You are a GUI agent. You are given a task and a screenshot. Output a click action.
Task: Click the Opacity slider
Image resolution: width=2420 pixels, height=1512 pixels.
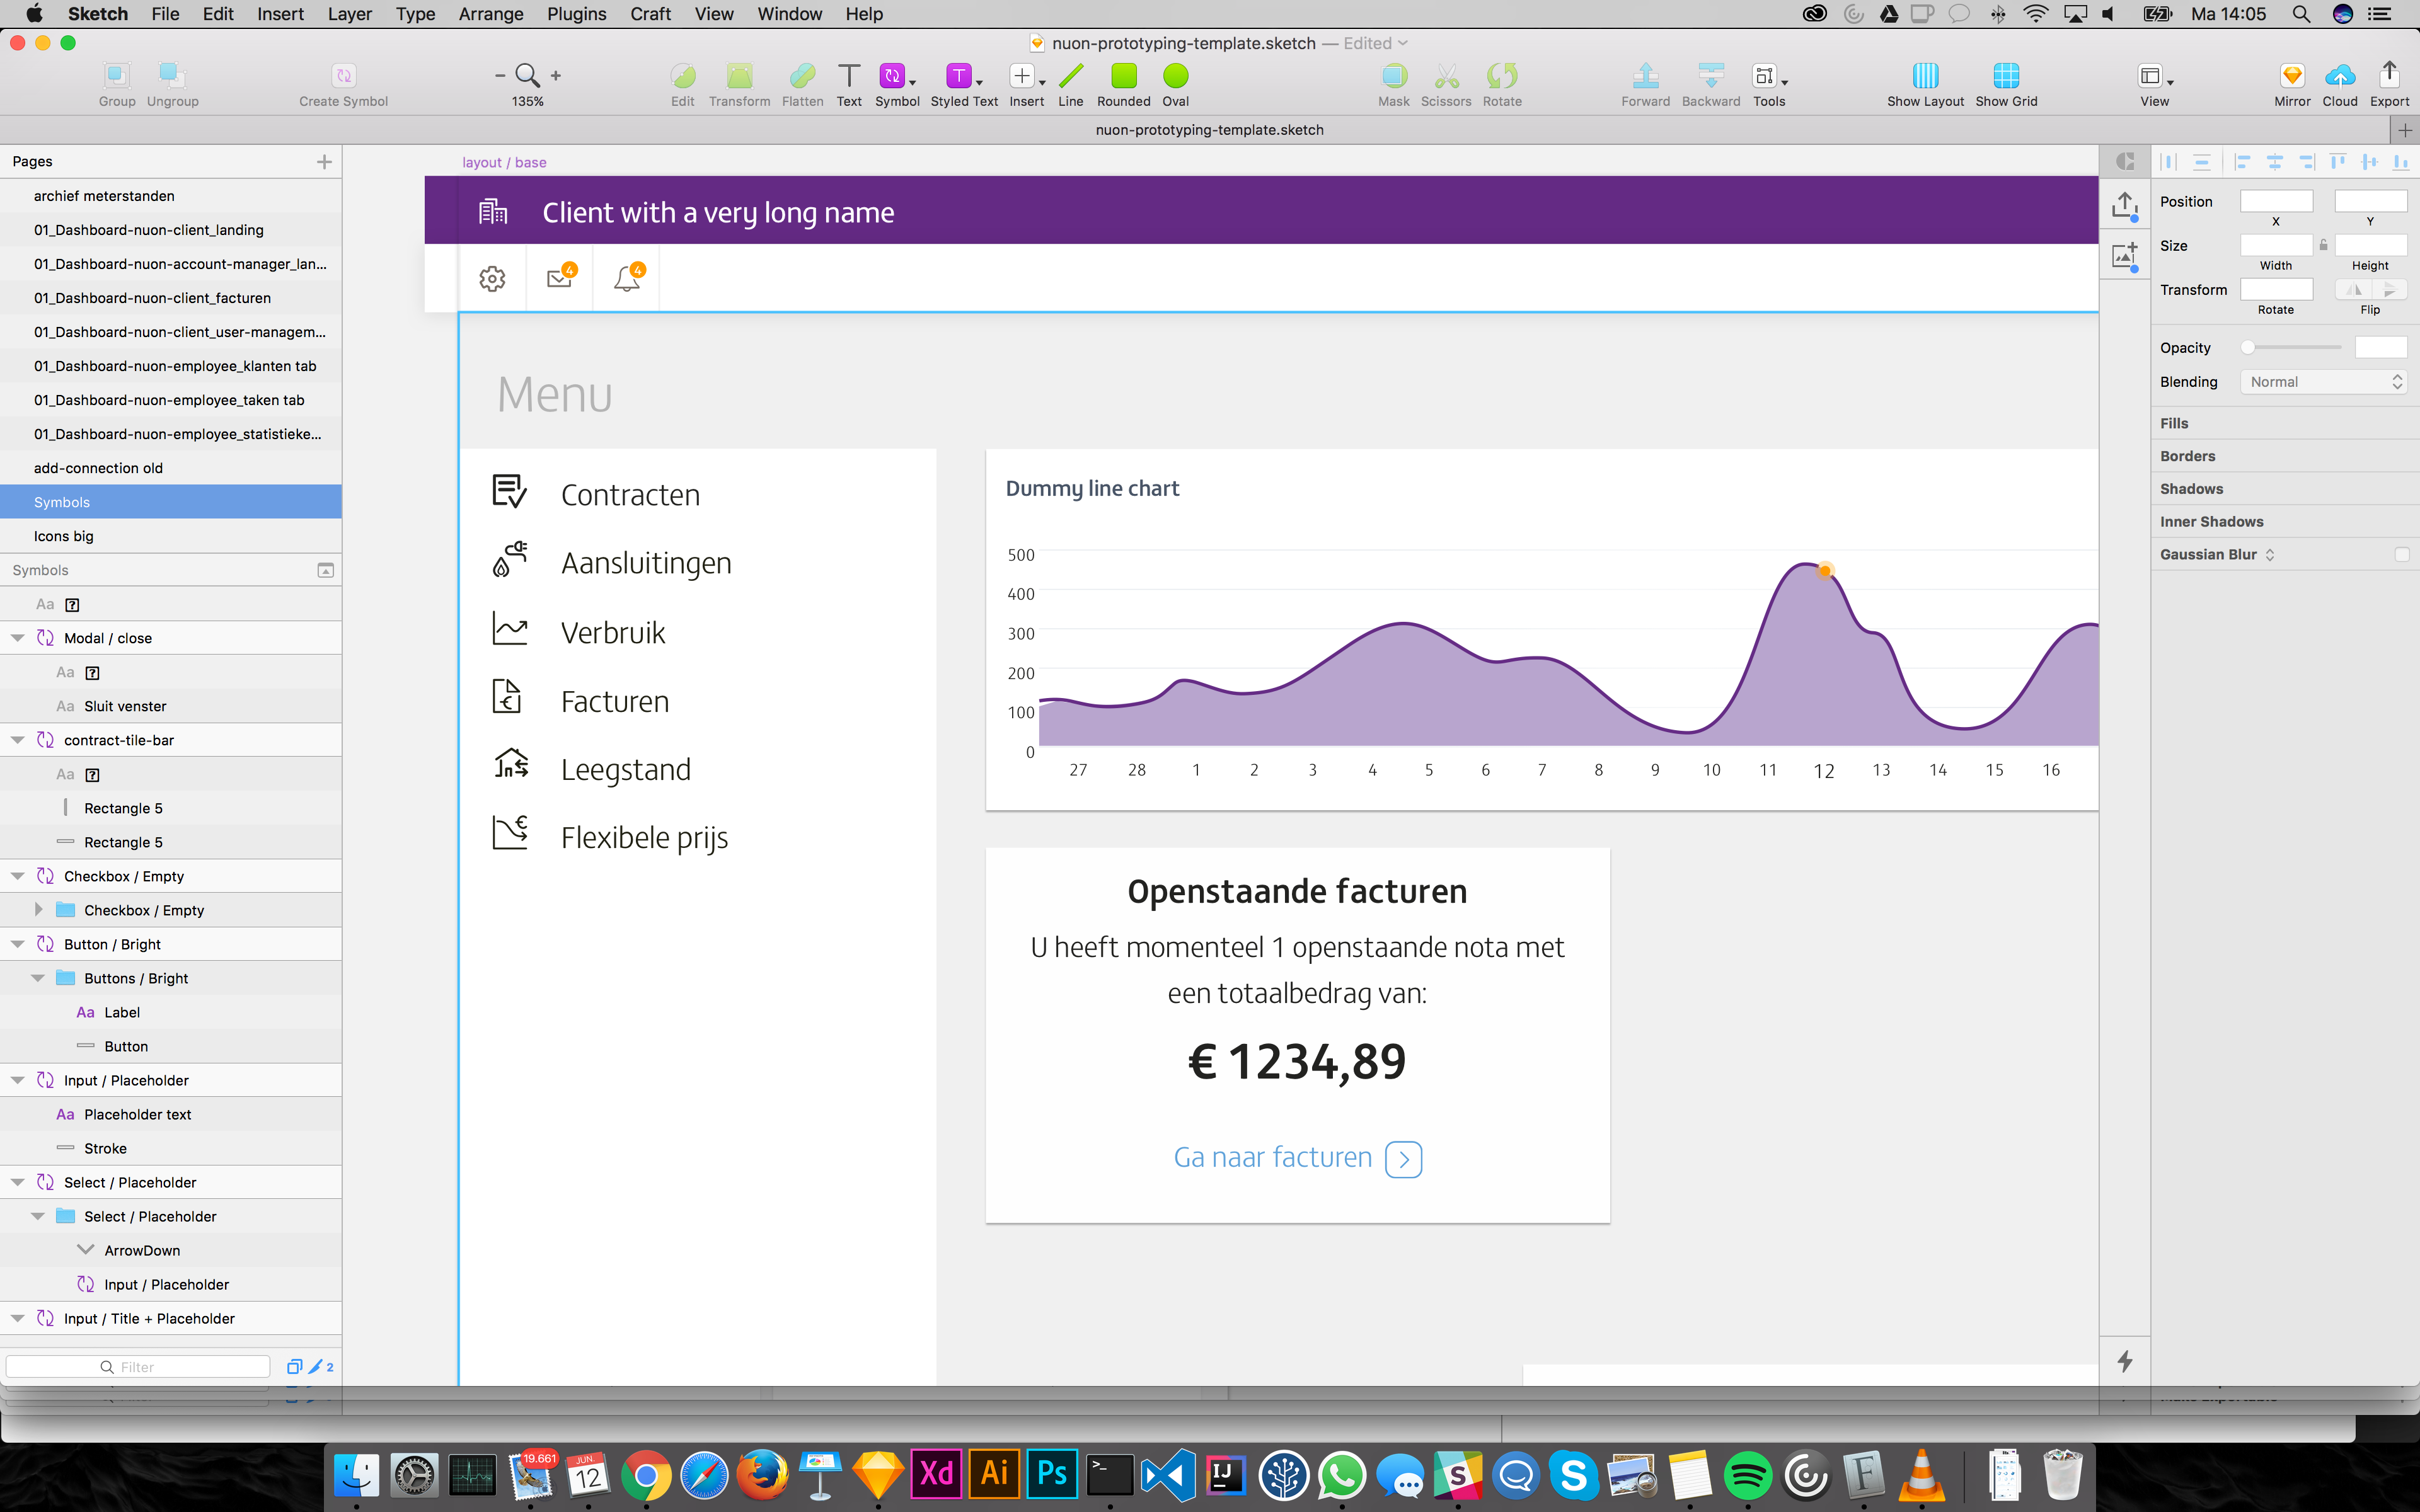point(2295,347)
